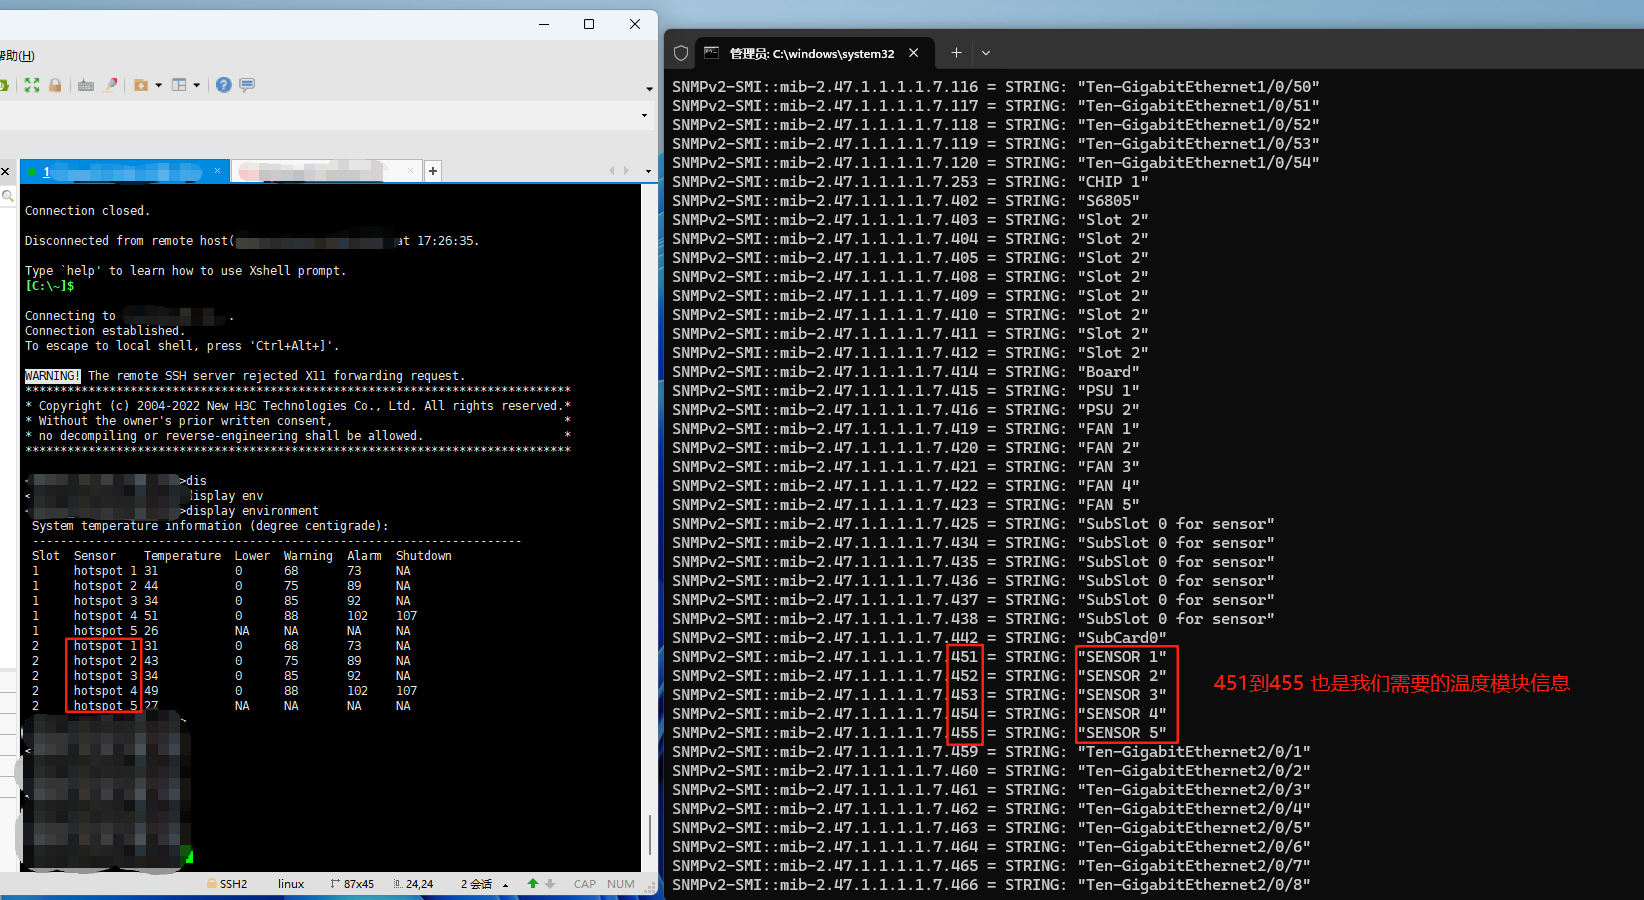Open a new Windows Terminal tab
This screenshot has width=1644, height=900.
(956, 53)
